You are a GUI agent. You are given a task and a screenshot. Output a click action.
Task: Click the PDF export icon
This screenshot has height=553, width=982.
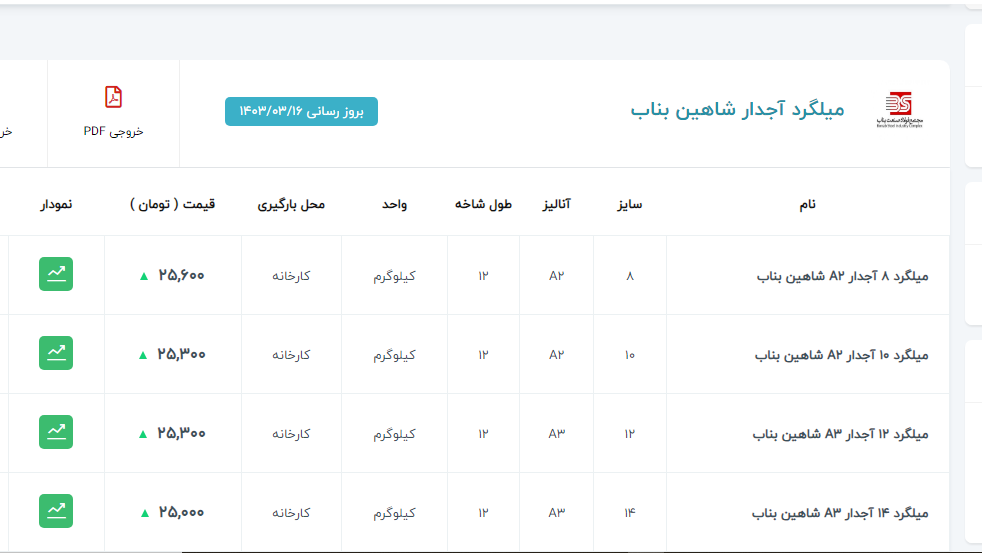point(113,97)
